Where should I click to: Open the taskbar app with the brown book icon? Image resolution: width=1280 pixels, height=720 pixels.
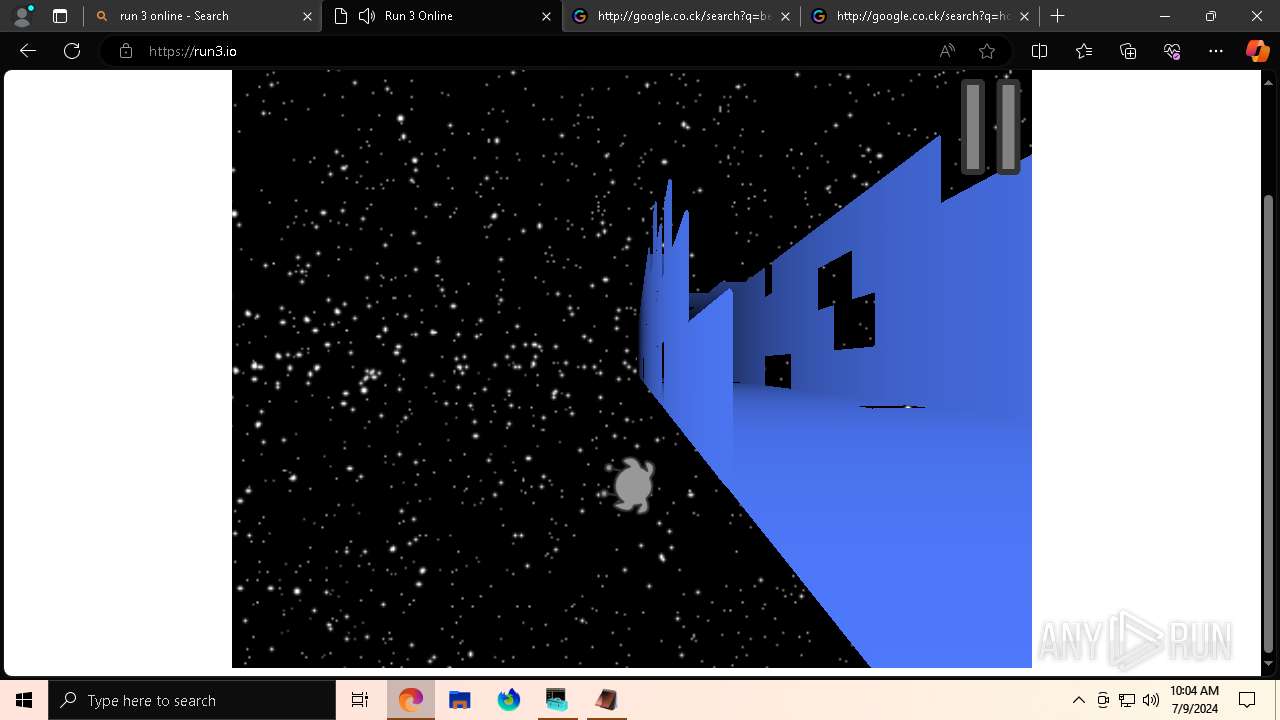(x=605, y=700)
